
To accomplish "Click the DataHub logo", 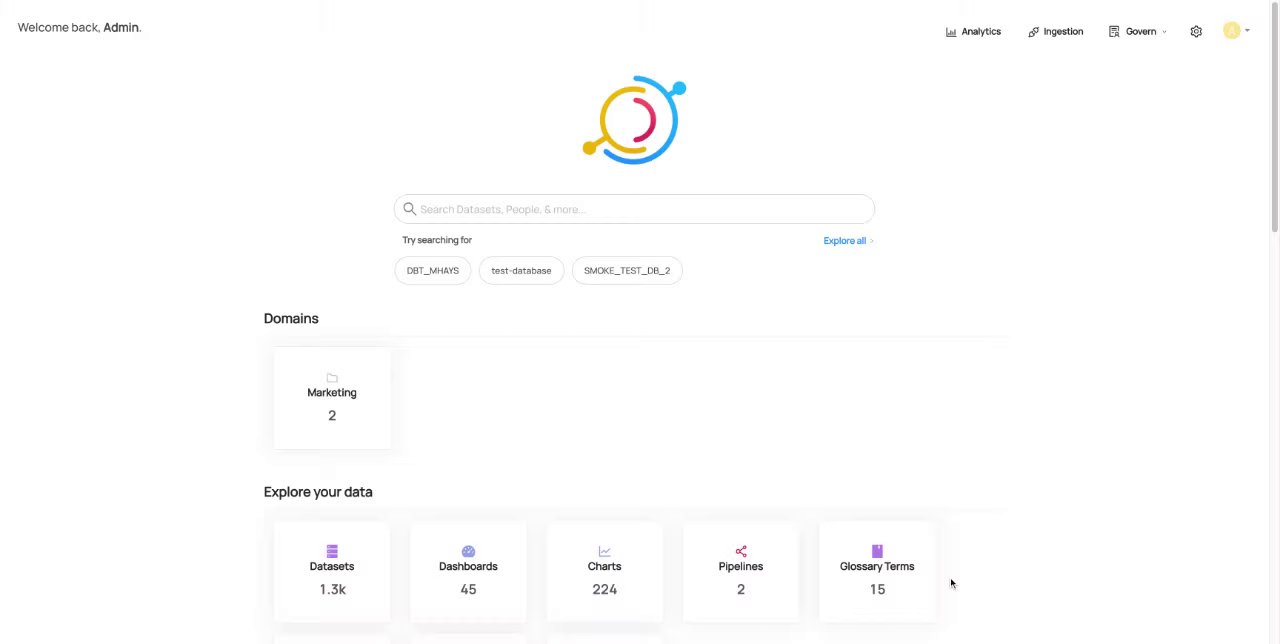I will [x=634, y=119].
